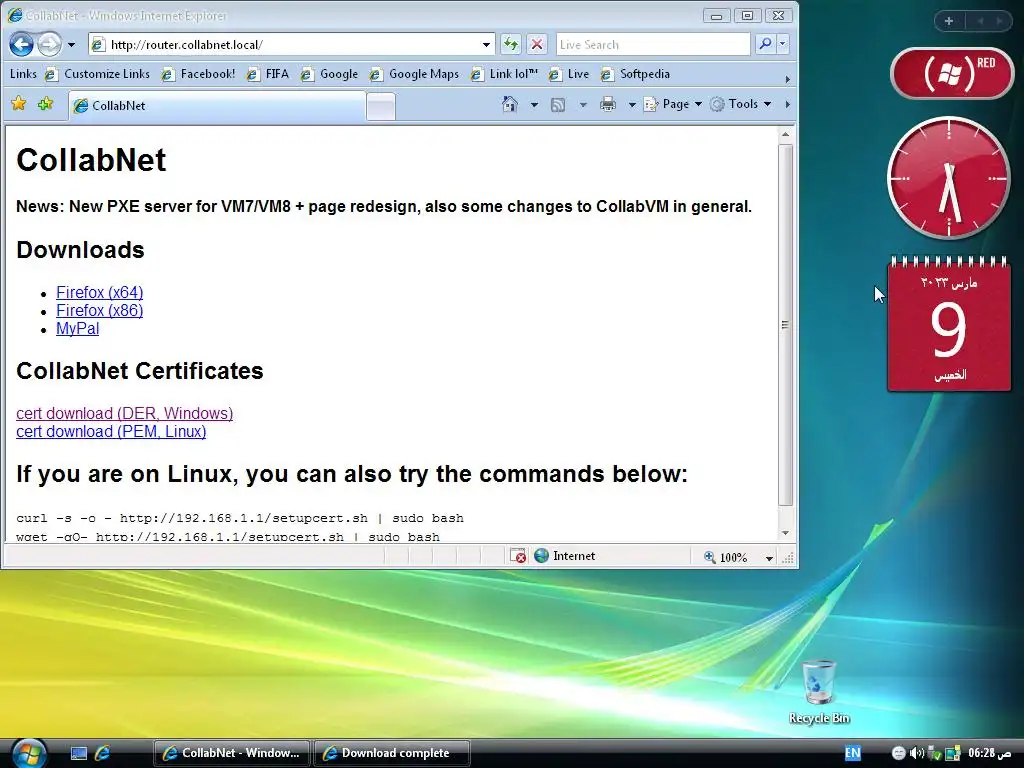
Task: Open the Live favorites bar link
Action: click(x=569, y=74)
